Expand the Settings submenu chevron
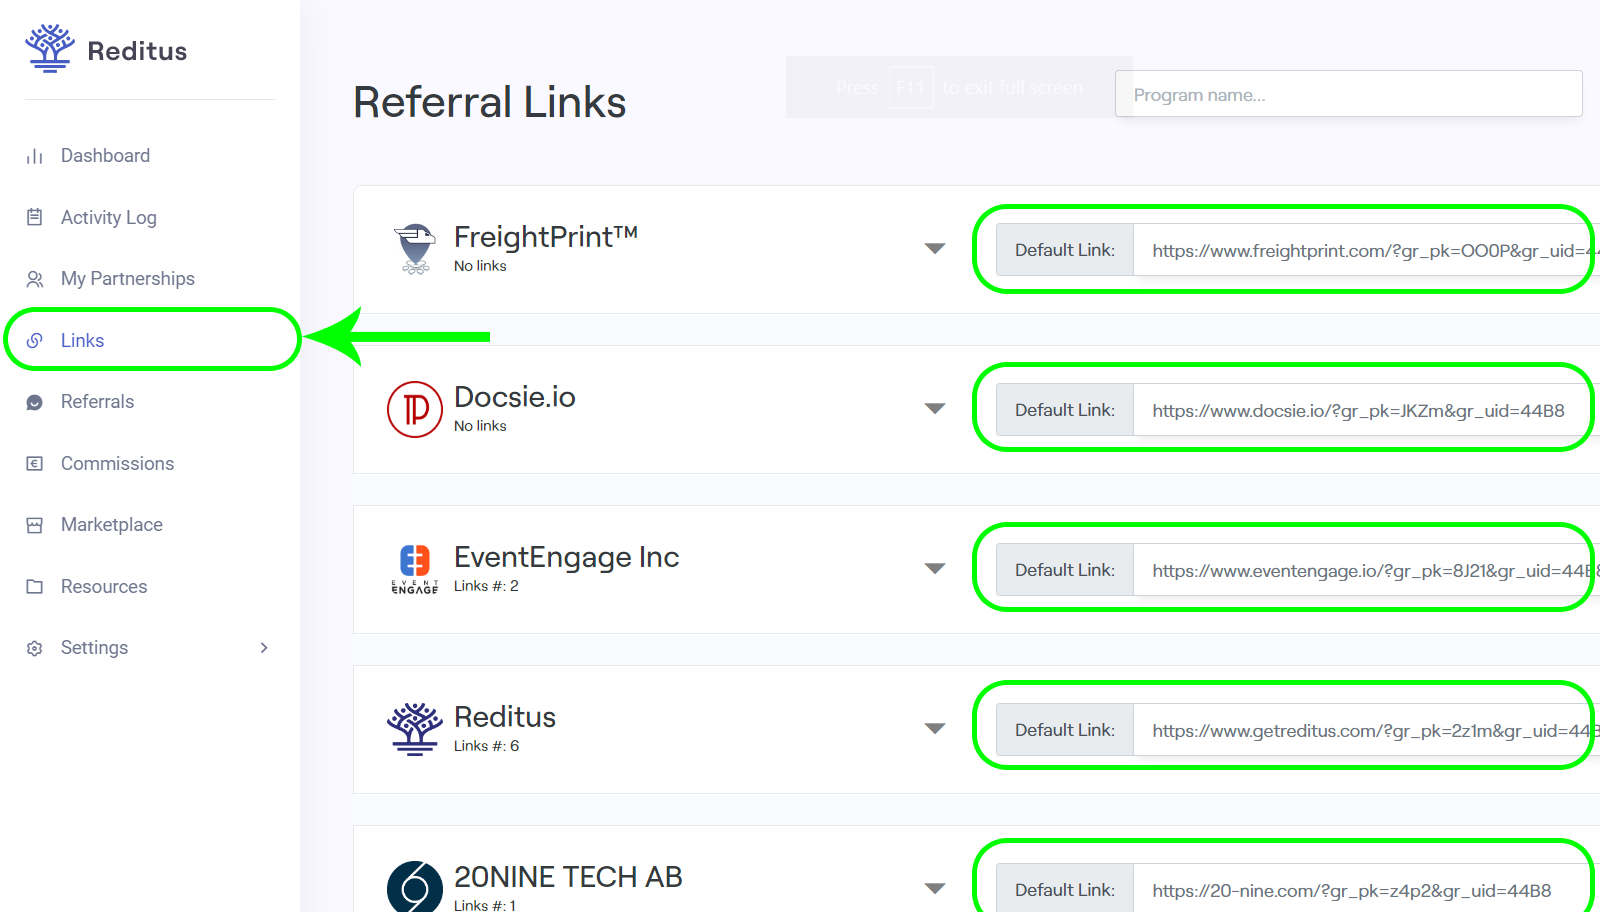1600x912 pixels. point(264,648)
